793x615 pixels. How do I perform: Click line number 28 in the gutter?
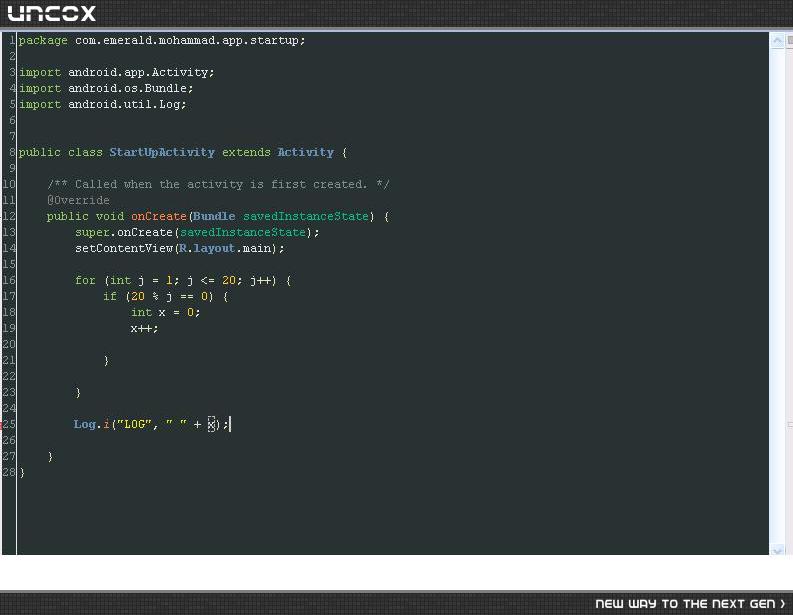(9, 472)
